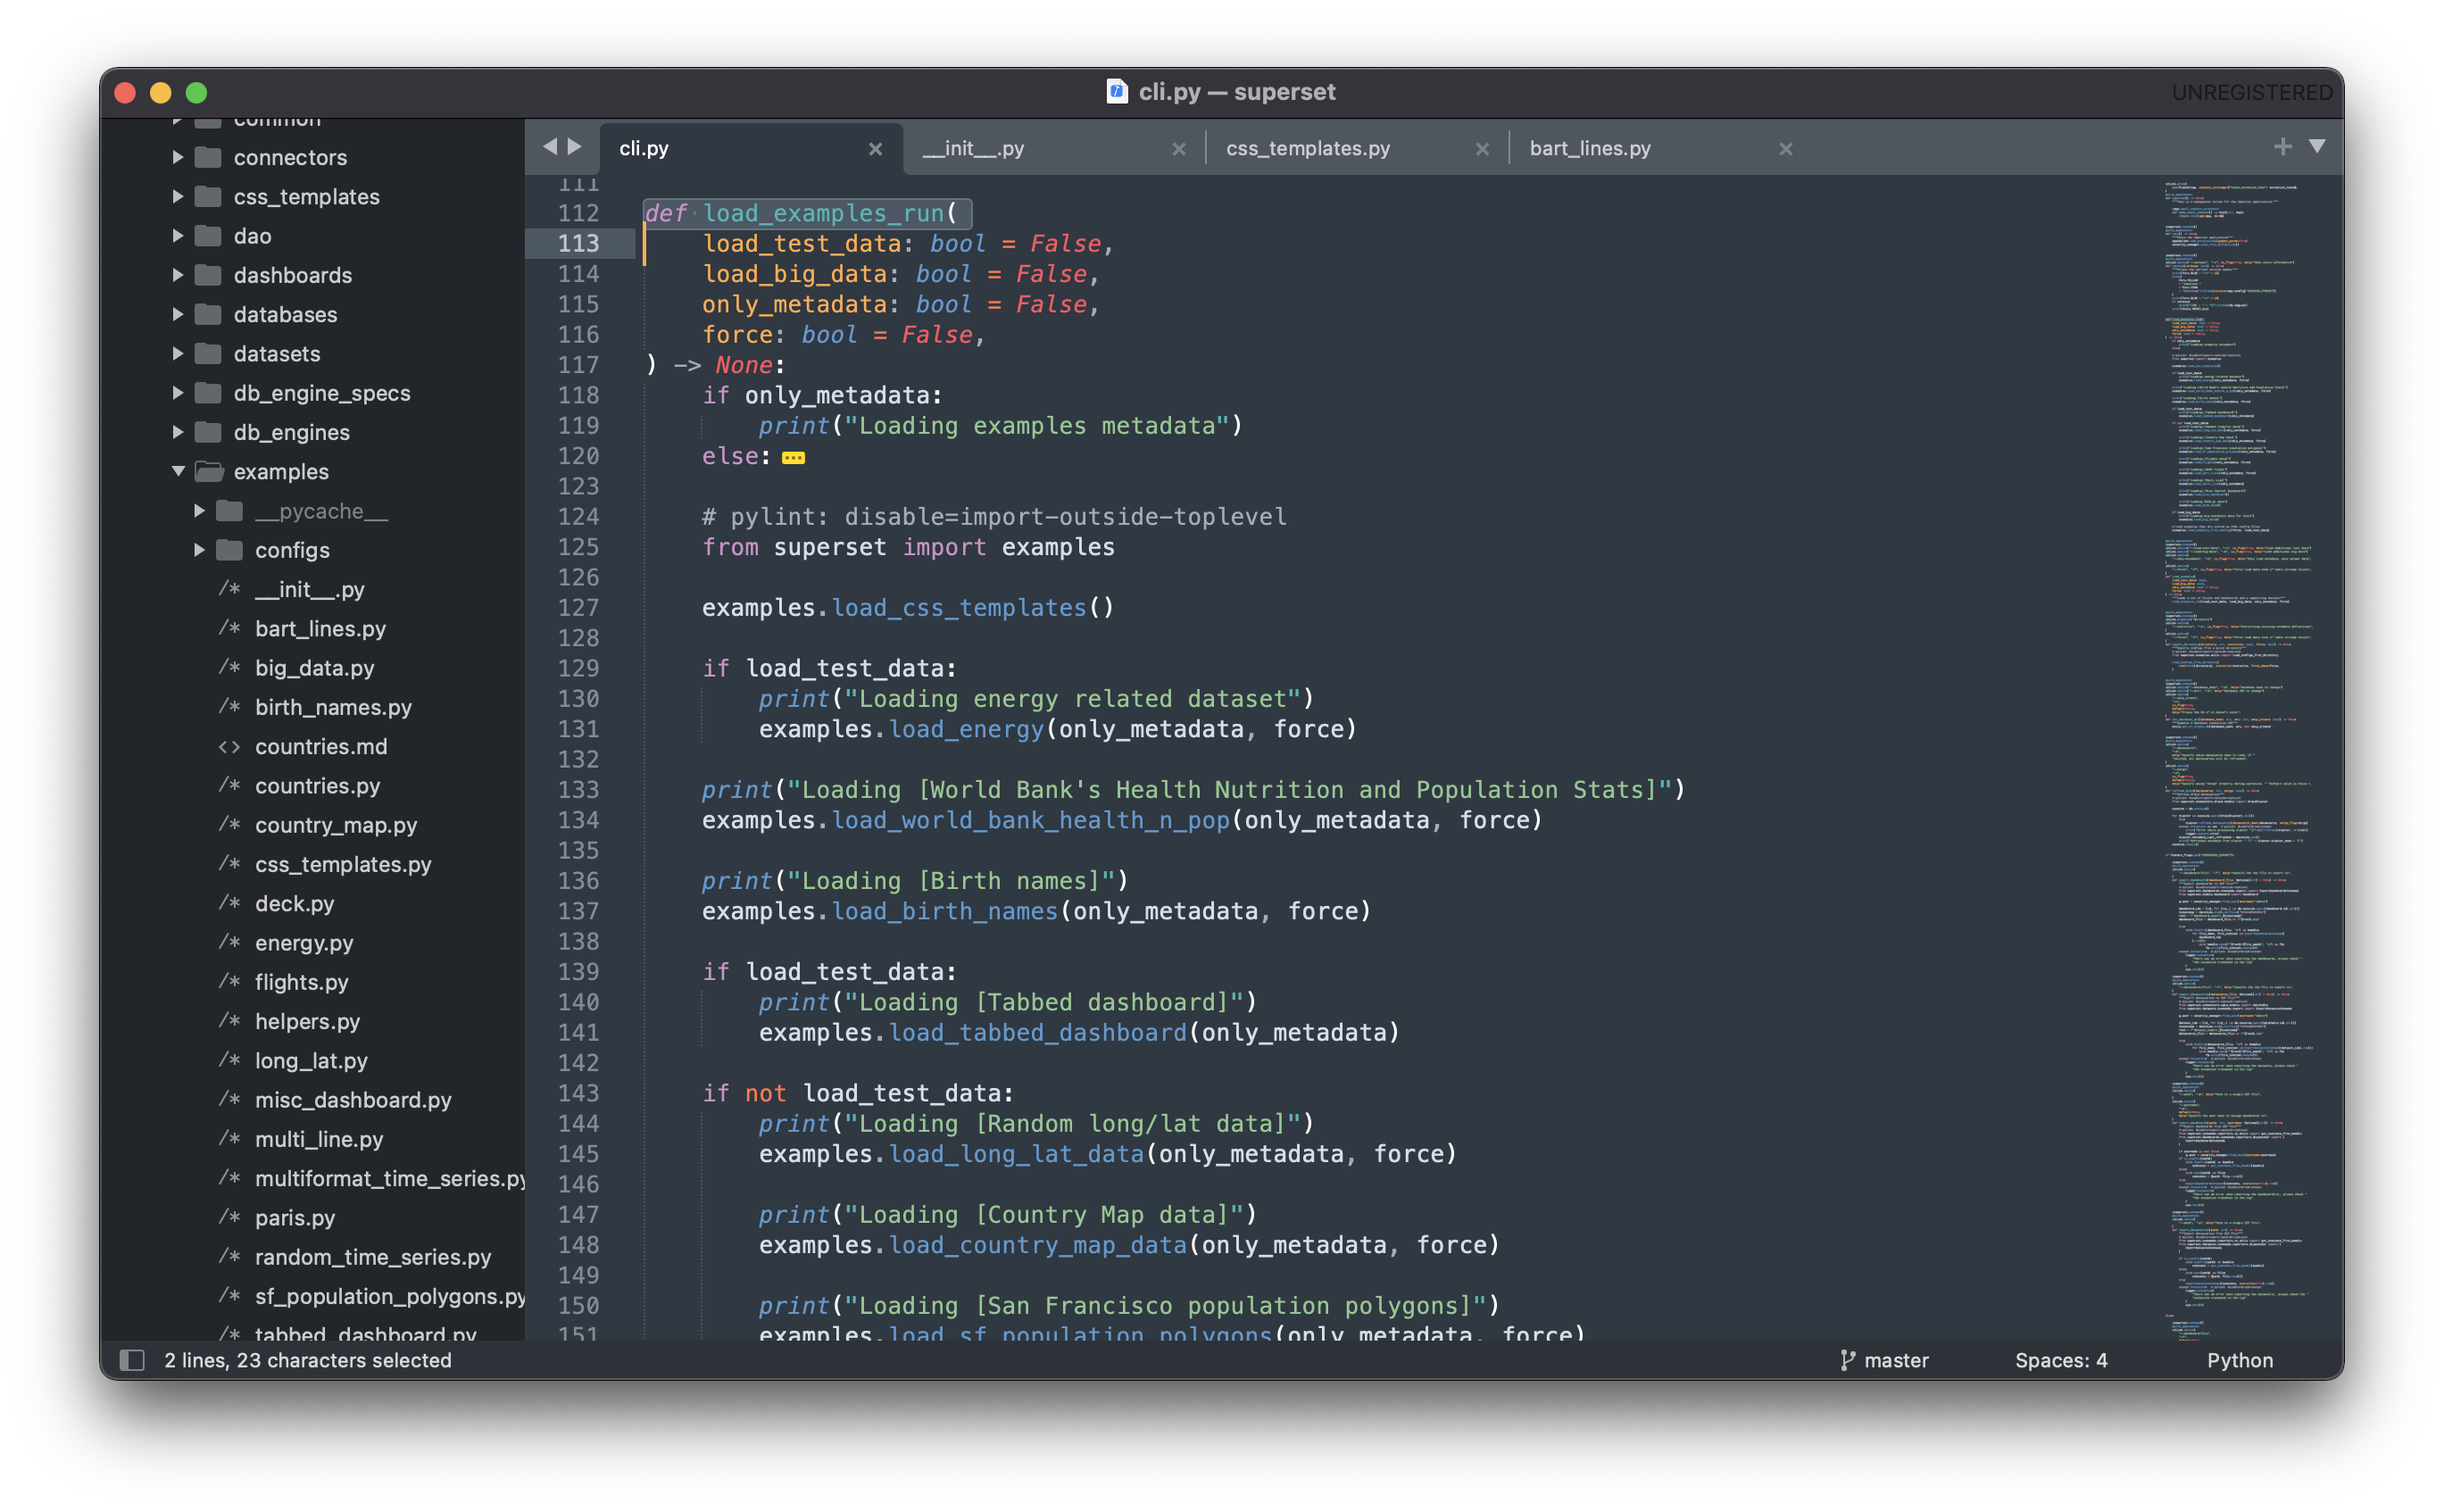Screen dimensions: 2444x1512
Task: Open multiformat_time_series.py in the sidebar
Action: pyautogui.click(x=390, y=1178)
